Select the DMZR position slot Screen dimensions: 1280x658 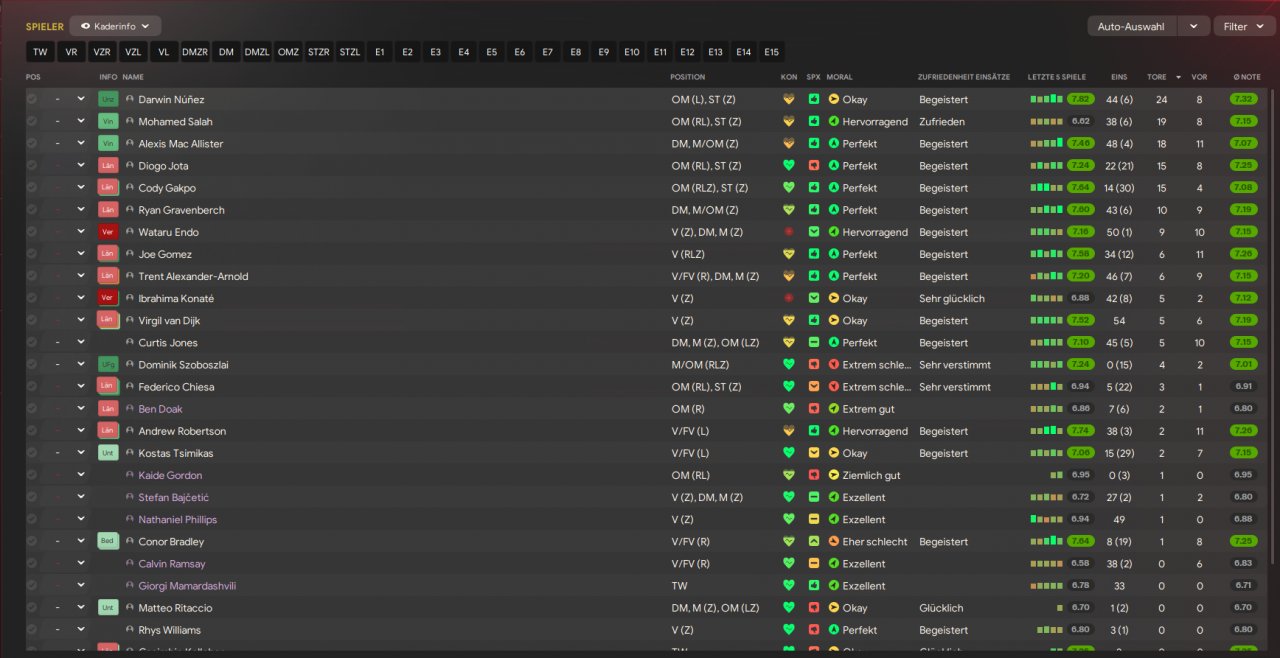pyautogui.click(x=195, y=52)
